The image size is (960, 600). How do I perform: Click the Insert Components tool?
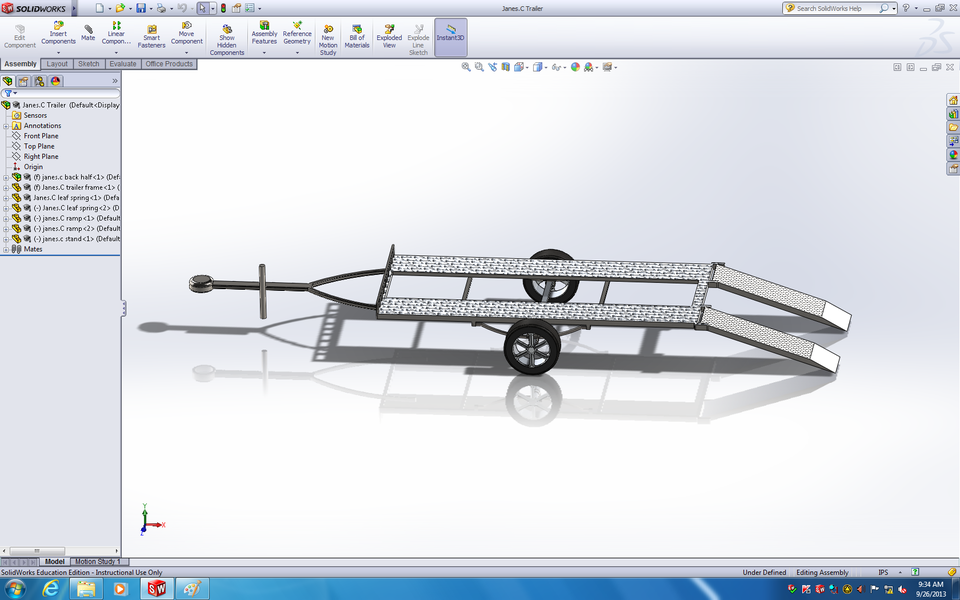click(x=58, y=34)
